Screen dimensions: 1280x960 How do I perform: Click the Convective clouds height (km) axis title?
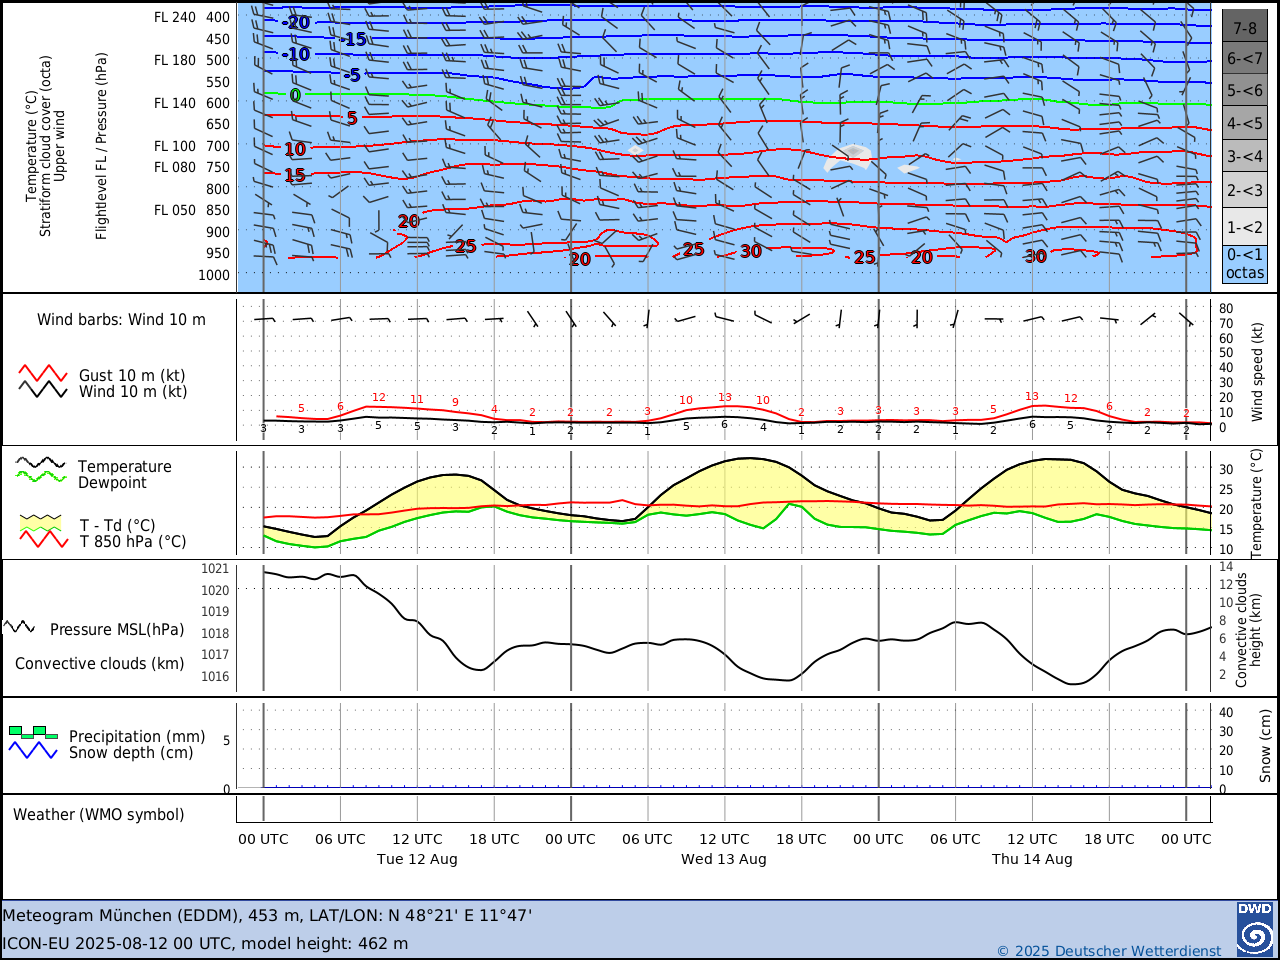click(1249, 629)
